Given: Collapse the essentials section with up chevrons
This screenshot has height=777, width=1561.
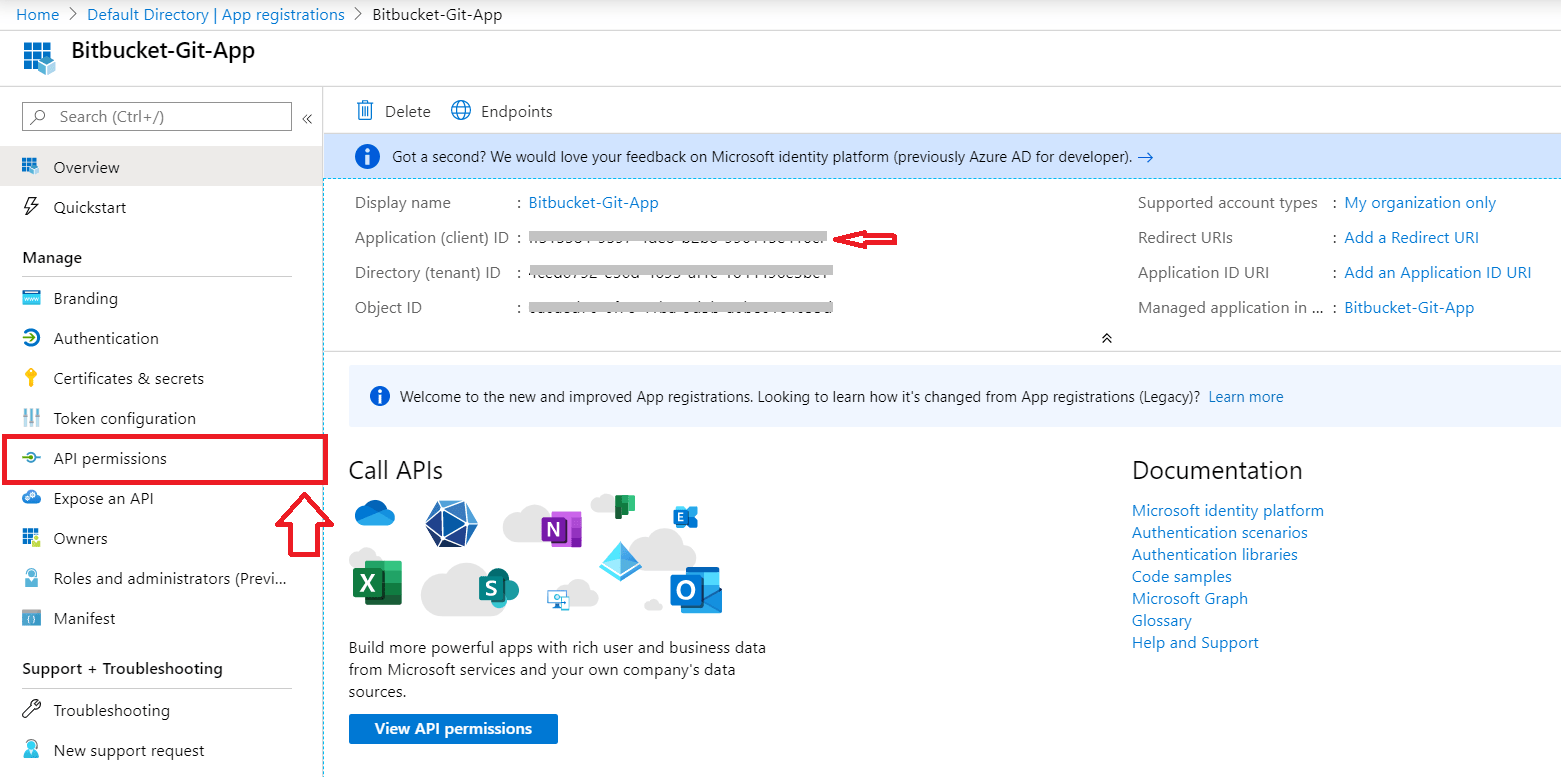Looking at the screenshot, I should coord(1106,338).
